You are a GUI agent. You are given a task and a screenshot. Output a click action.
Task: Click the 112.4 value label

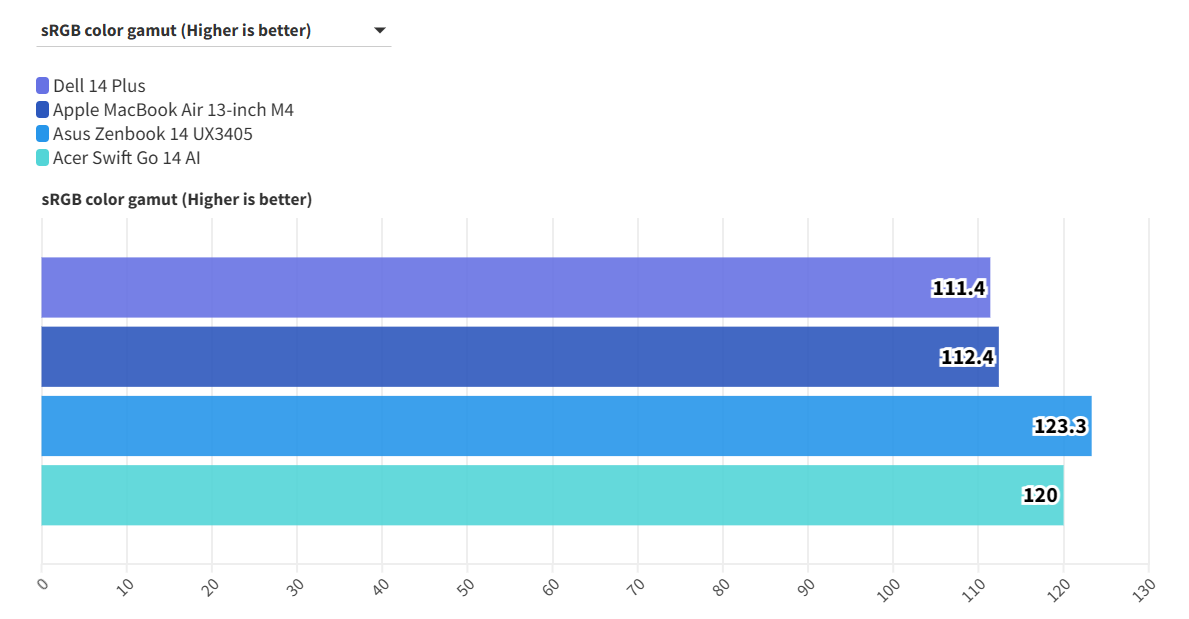coord(968,357)
